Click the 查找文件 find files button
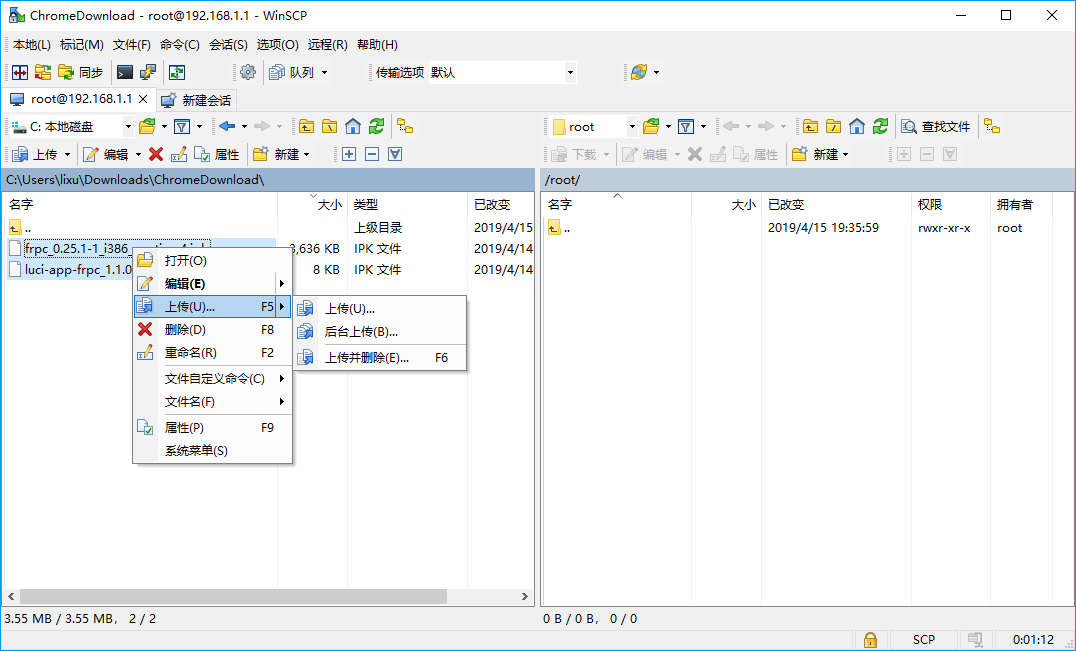Image resolution: width=1076 pixels, height=651 pixels. tap(937, 127)
